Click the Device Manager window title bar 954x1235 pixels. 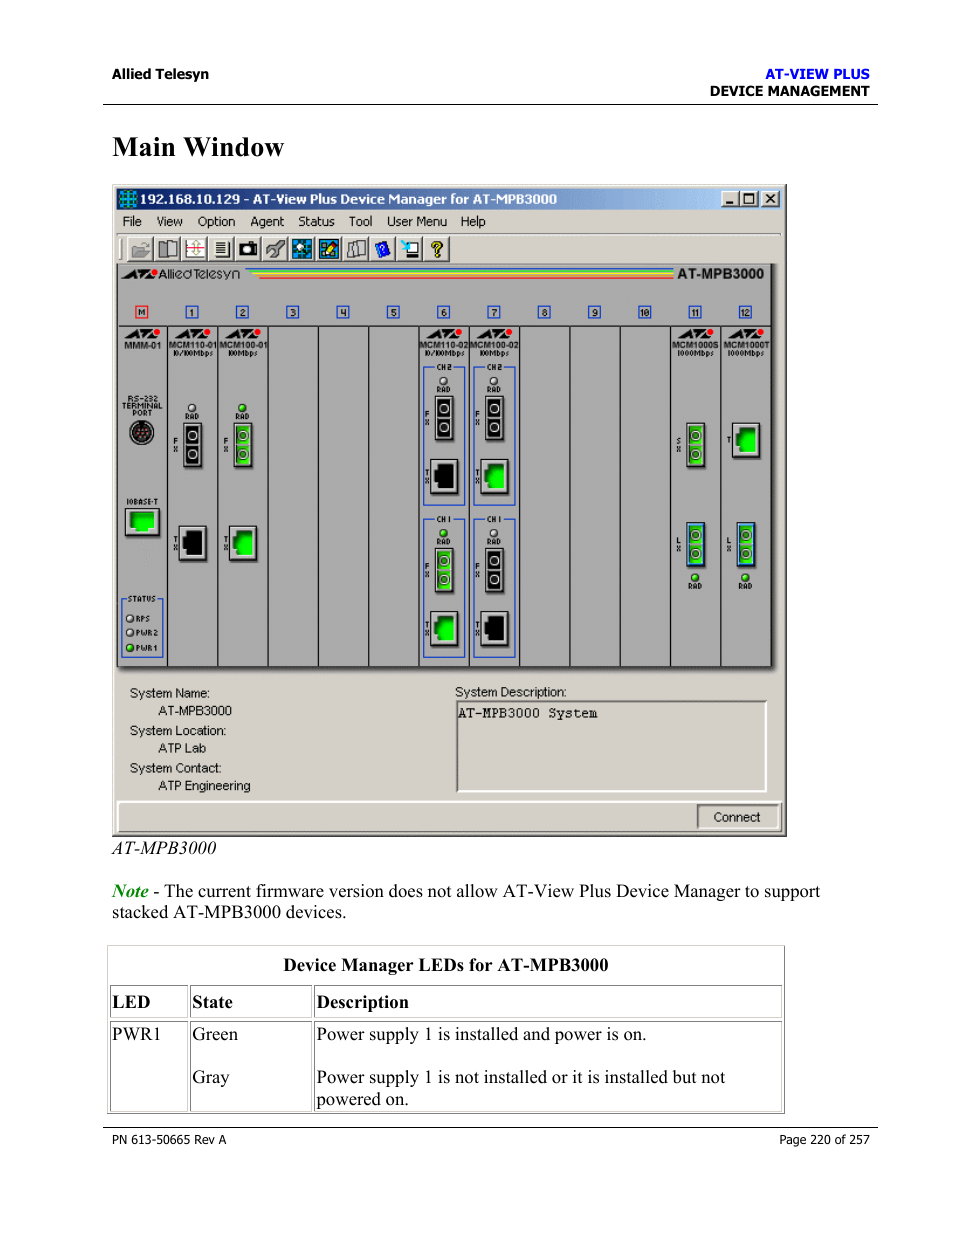[449, 199]
